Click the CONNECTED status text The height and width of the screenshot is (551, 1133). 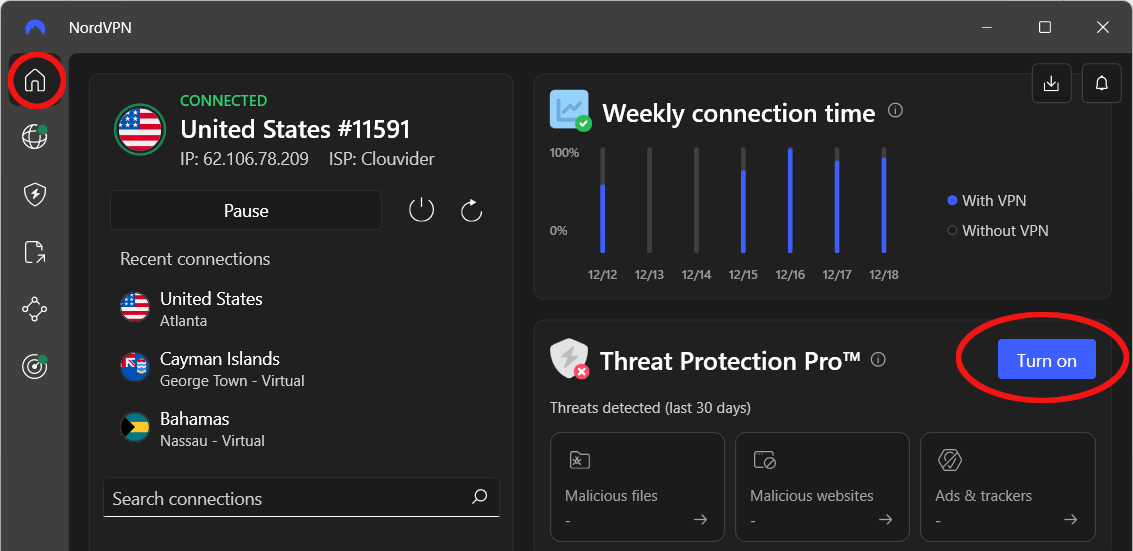[223, 100]
